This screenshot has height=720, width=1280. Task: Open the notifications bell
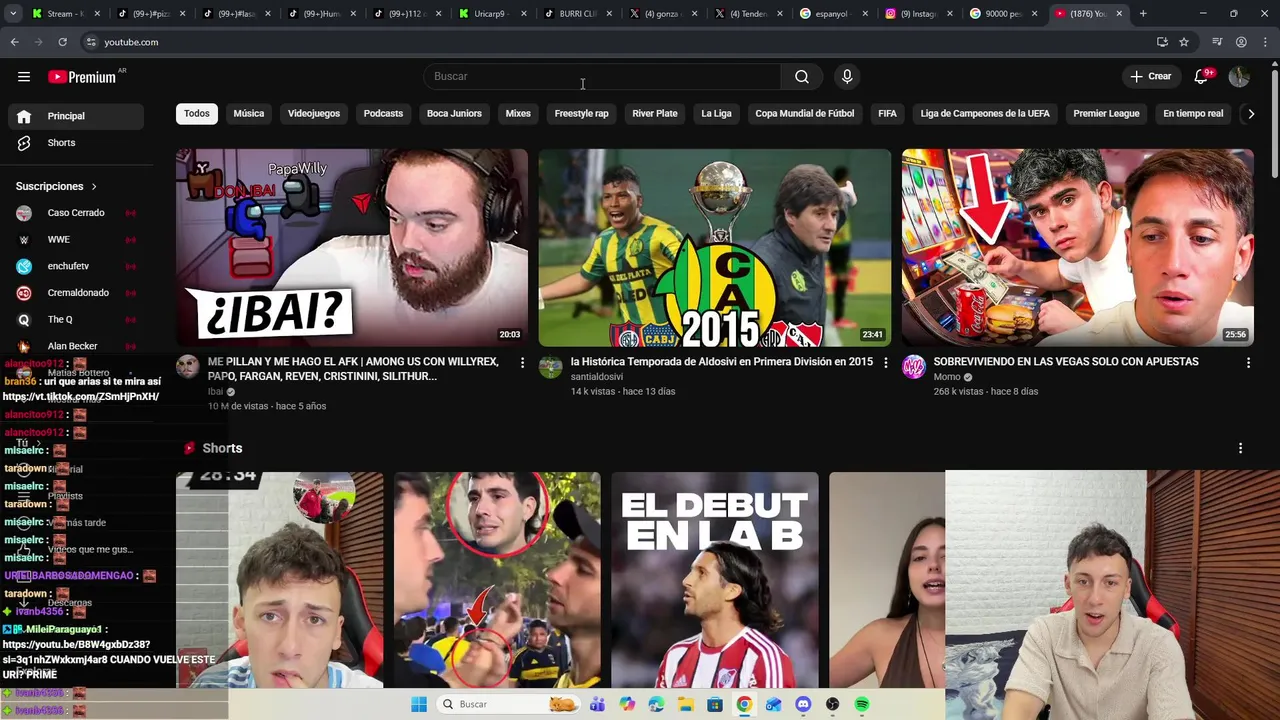click(x=1202, y=77)
